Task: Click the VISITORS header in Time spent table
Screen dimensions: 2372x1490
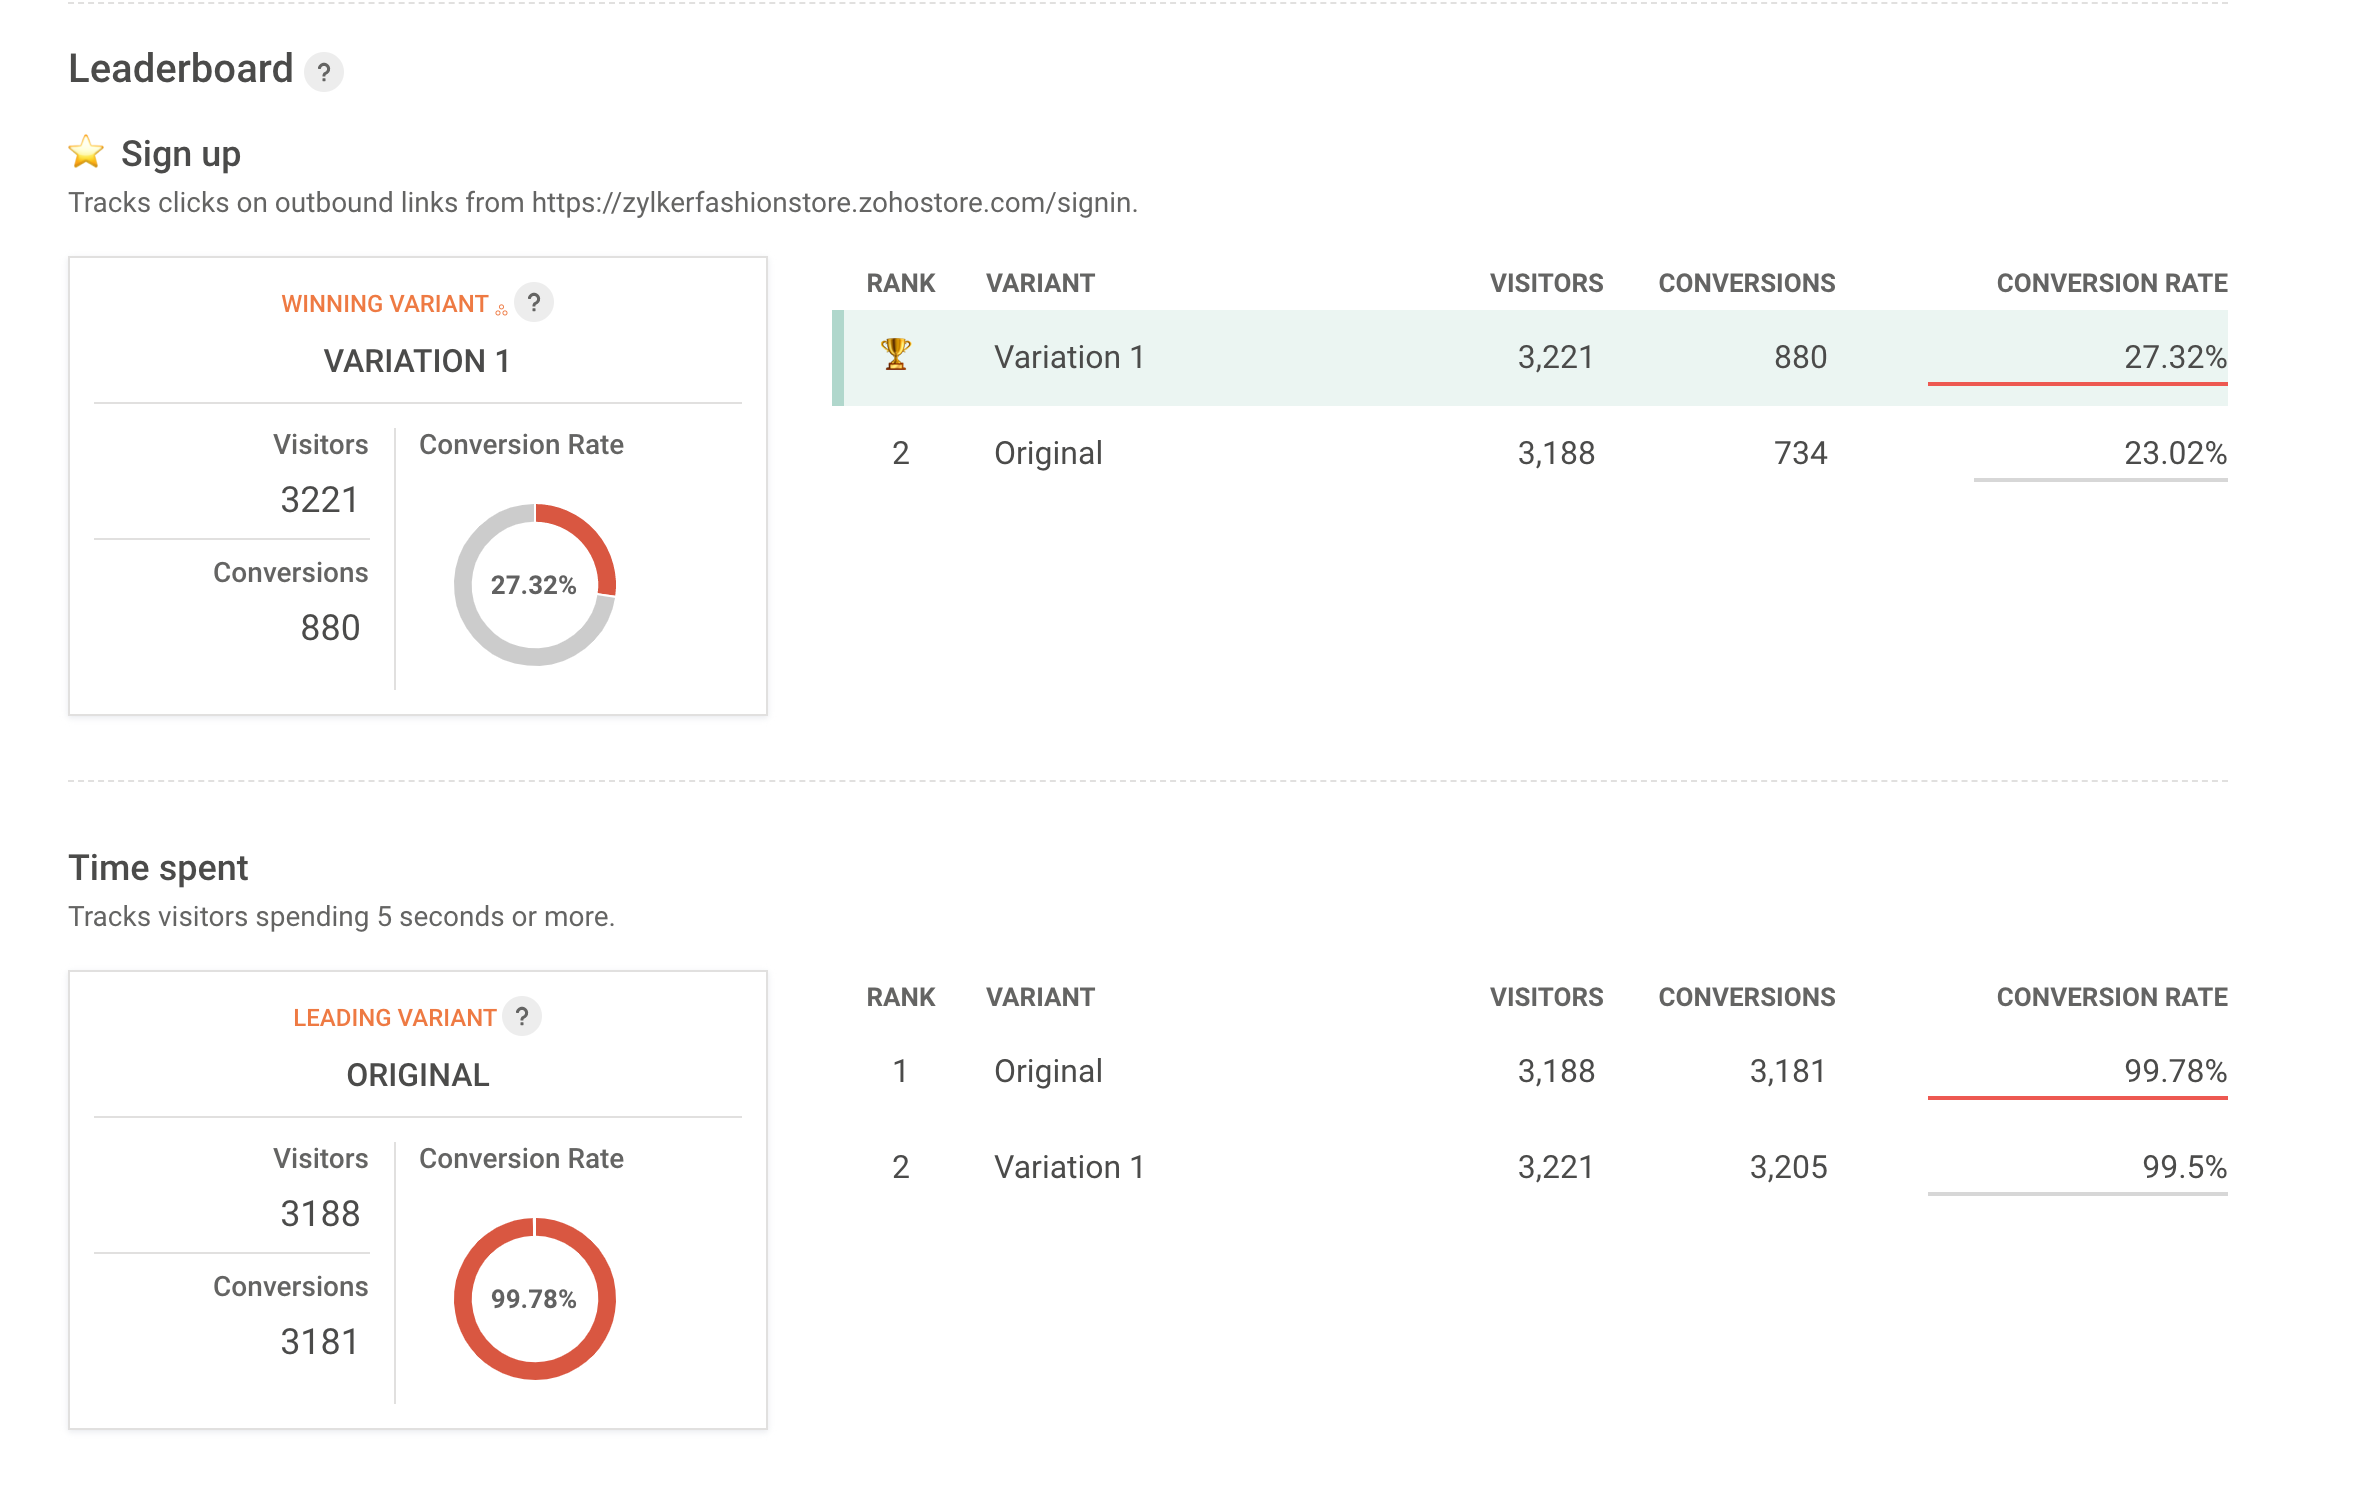Action: pos(1546,997)
